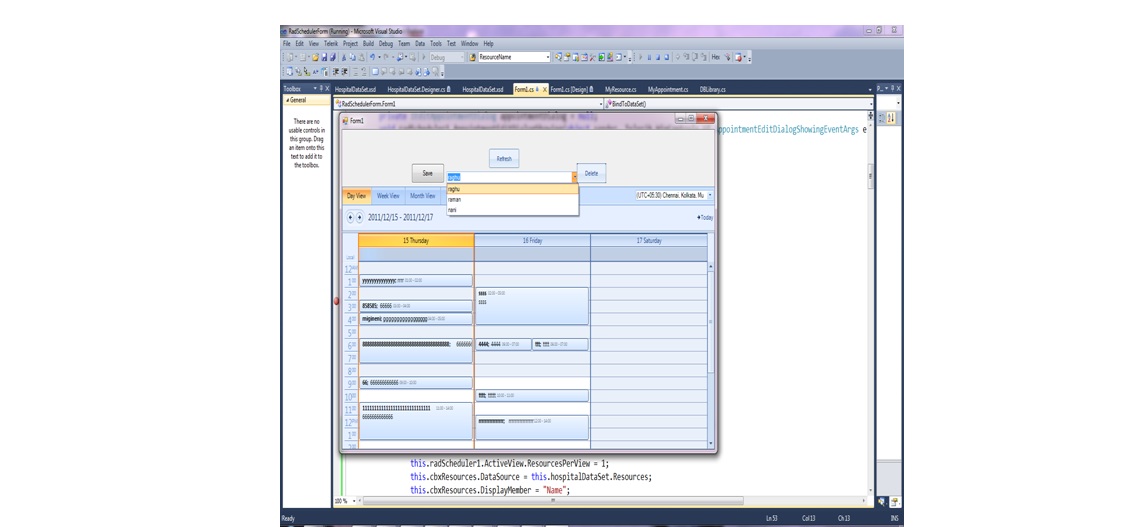Screen dimensions: 1137x527
Task: Open the Build menu
Action: click(x=368, y=43)
